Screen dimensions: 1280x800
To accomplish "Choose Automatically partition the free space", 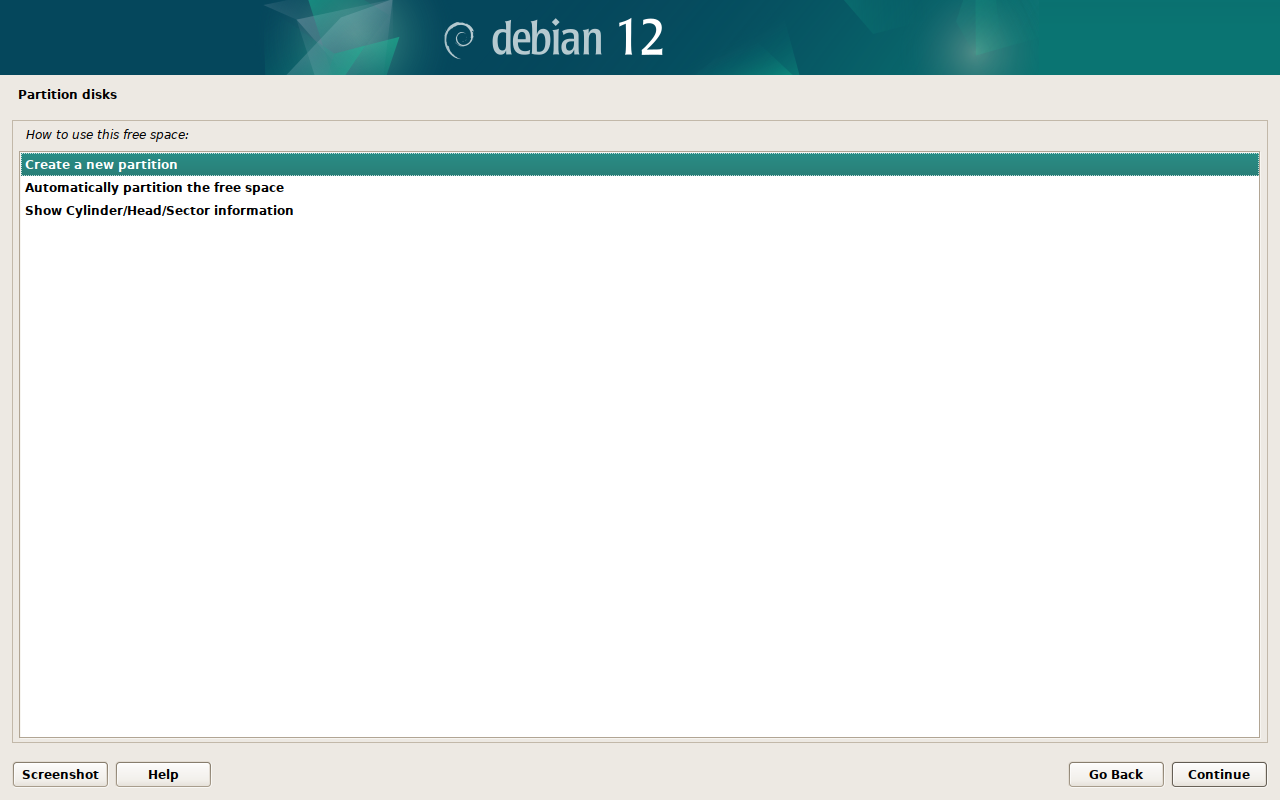I will (x=154, y=188).
